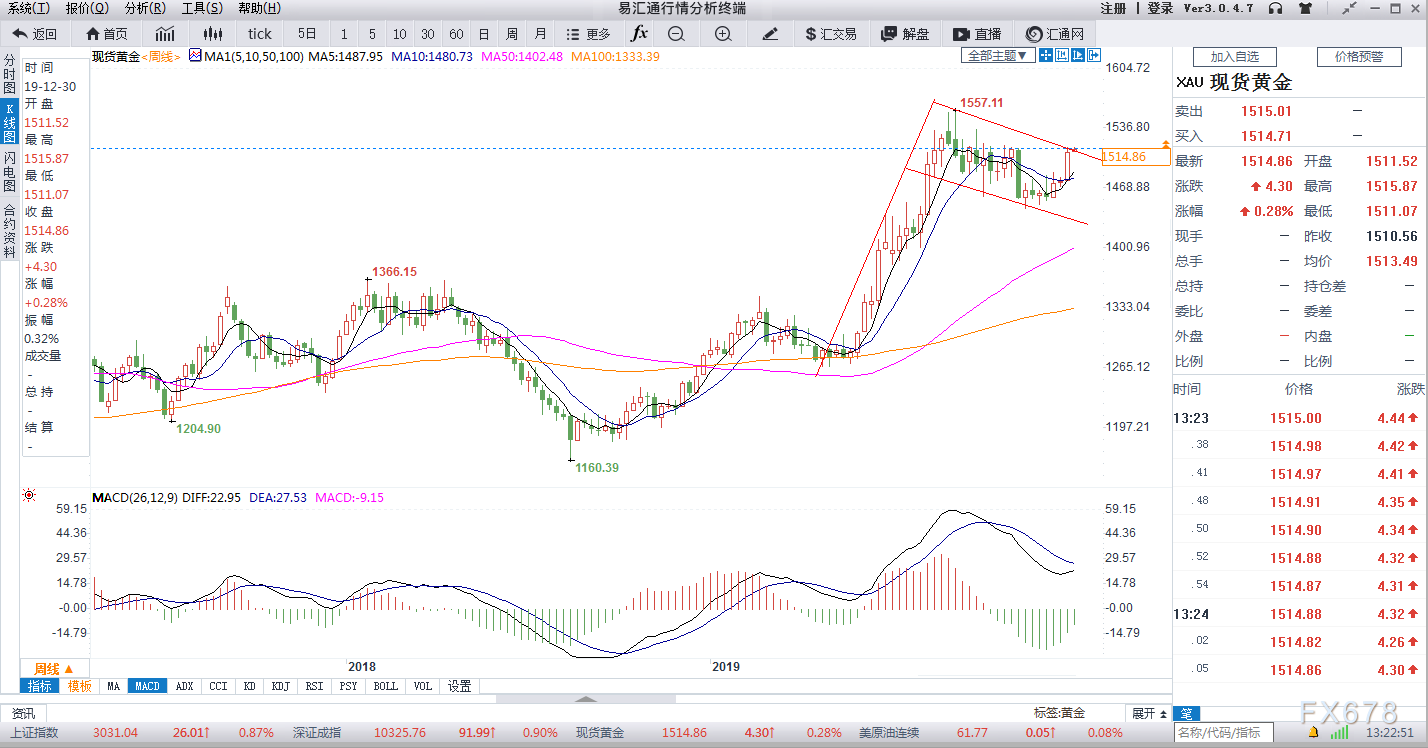Open 系统(T) menu
The image size is (1428, 748).
pos(28,8)
